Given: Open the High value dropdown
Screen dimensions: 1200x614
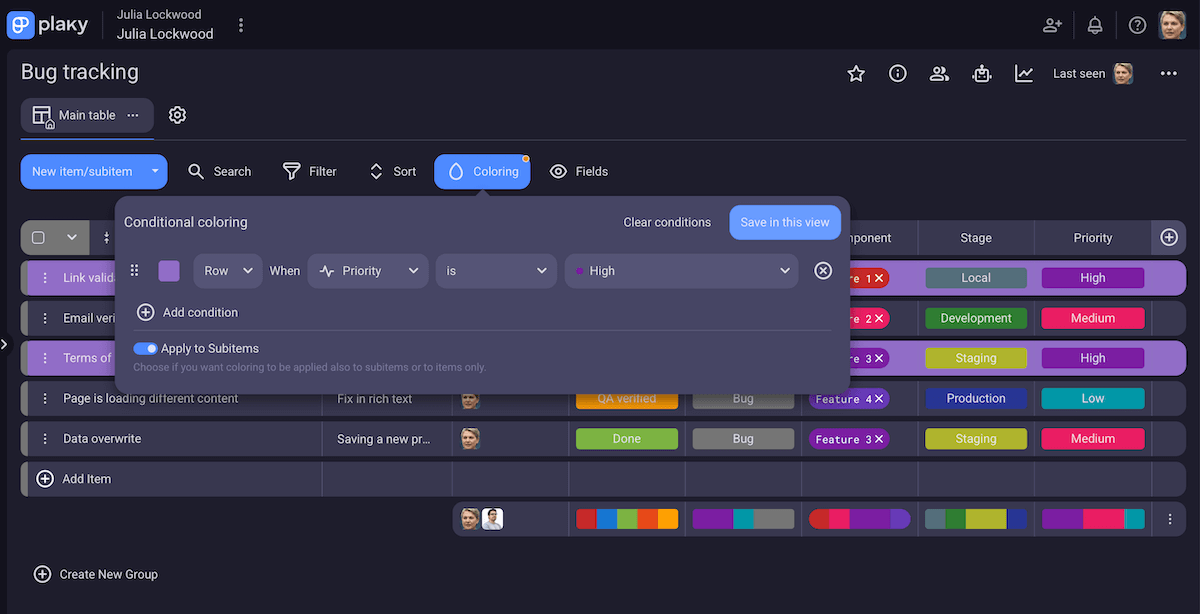Looking at the screenshot, I should [681, 270].
